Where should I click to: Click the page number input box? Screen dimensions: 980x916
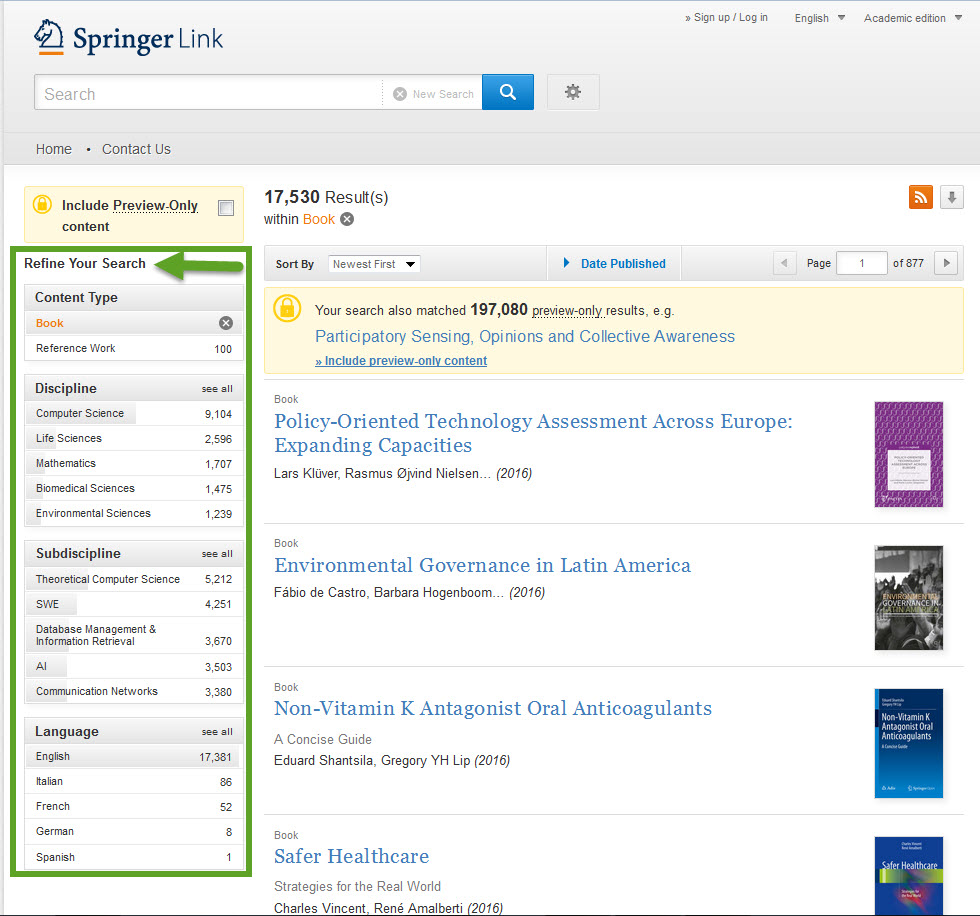tap(861, 263)
